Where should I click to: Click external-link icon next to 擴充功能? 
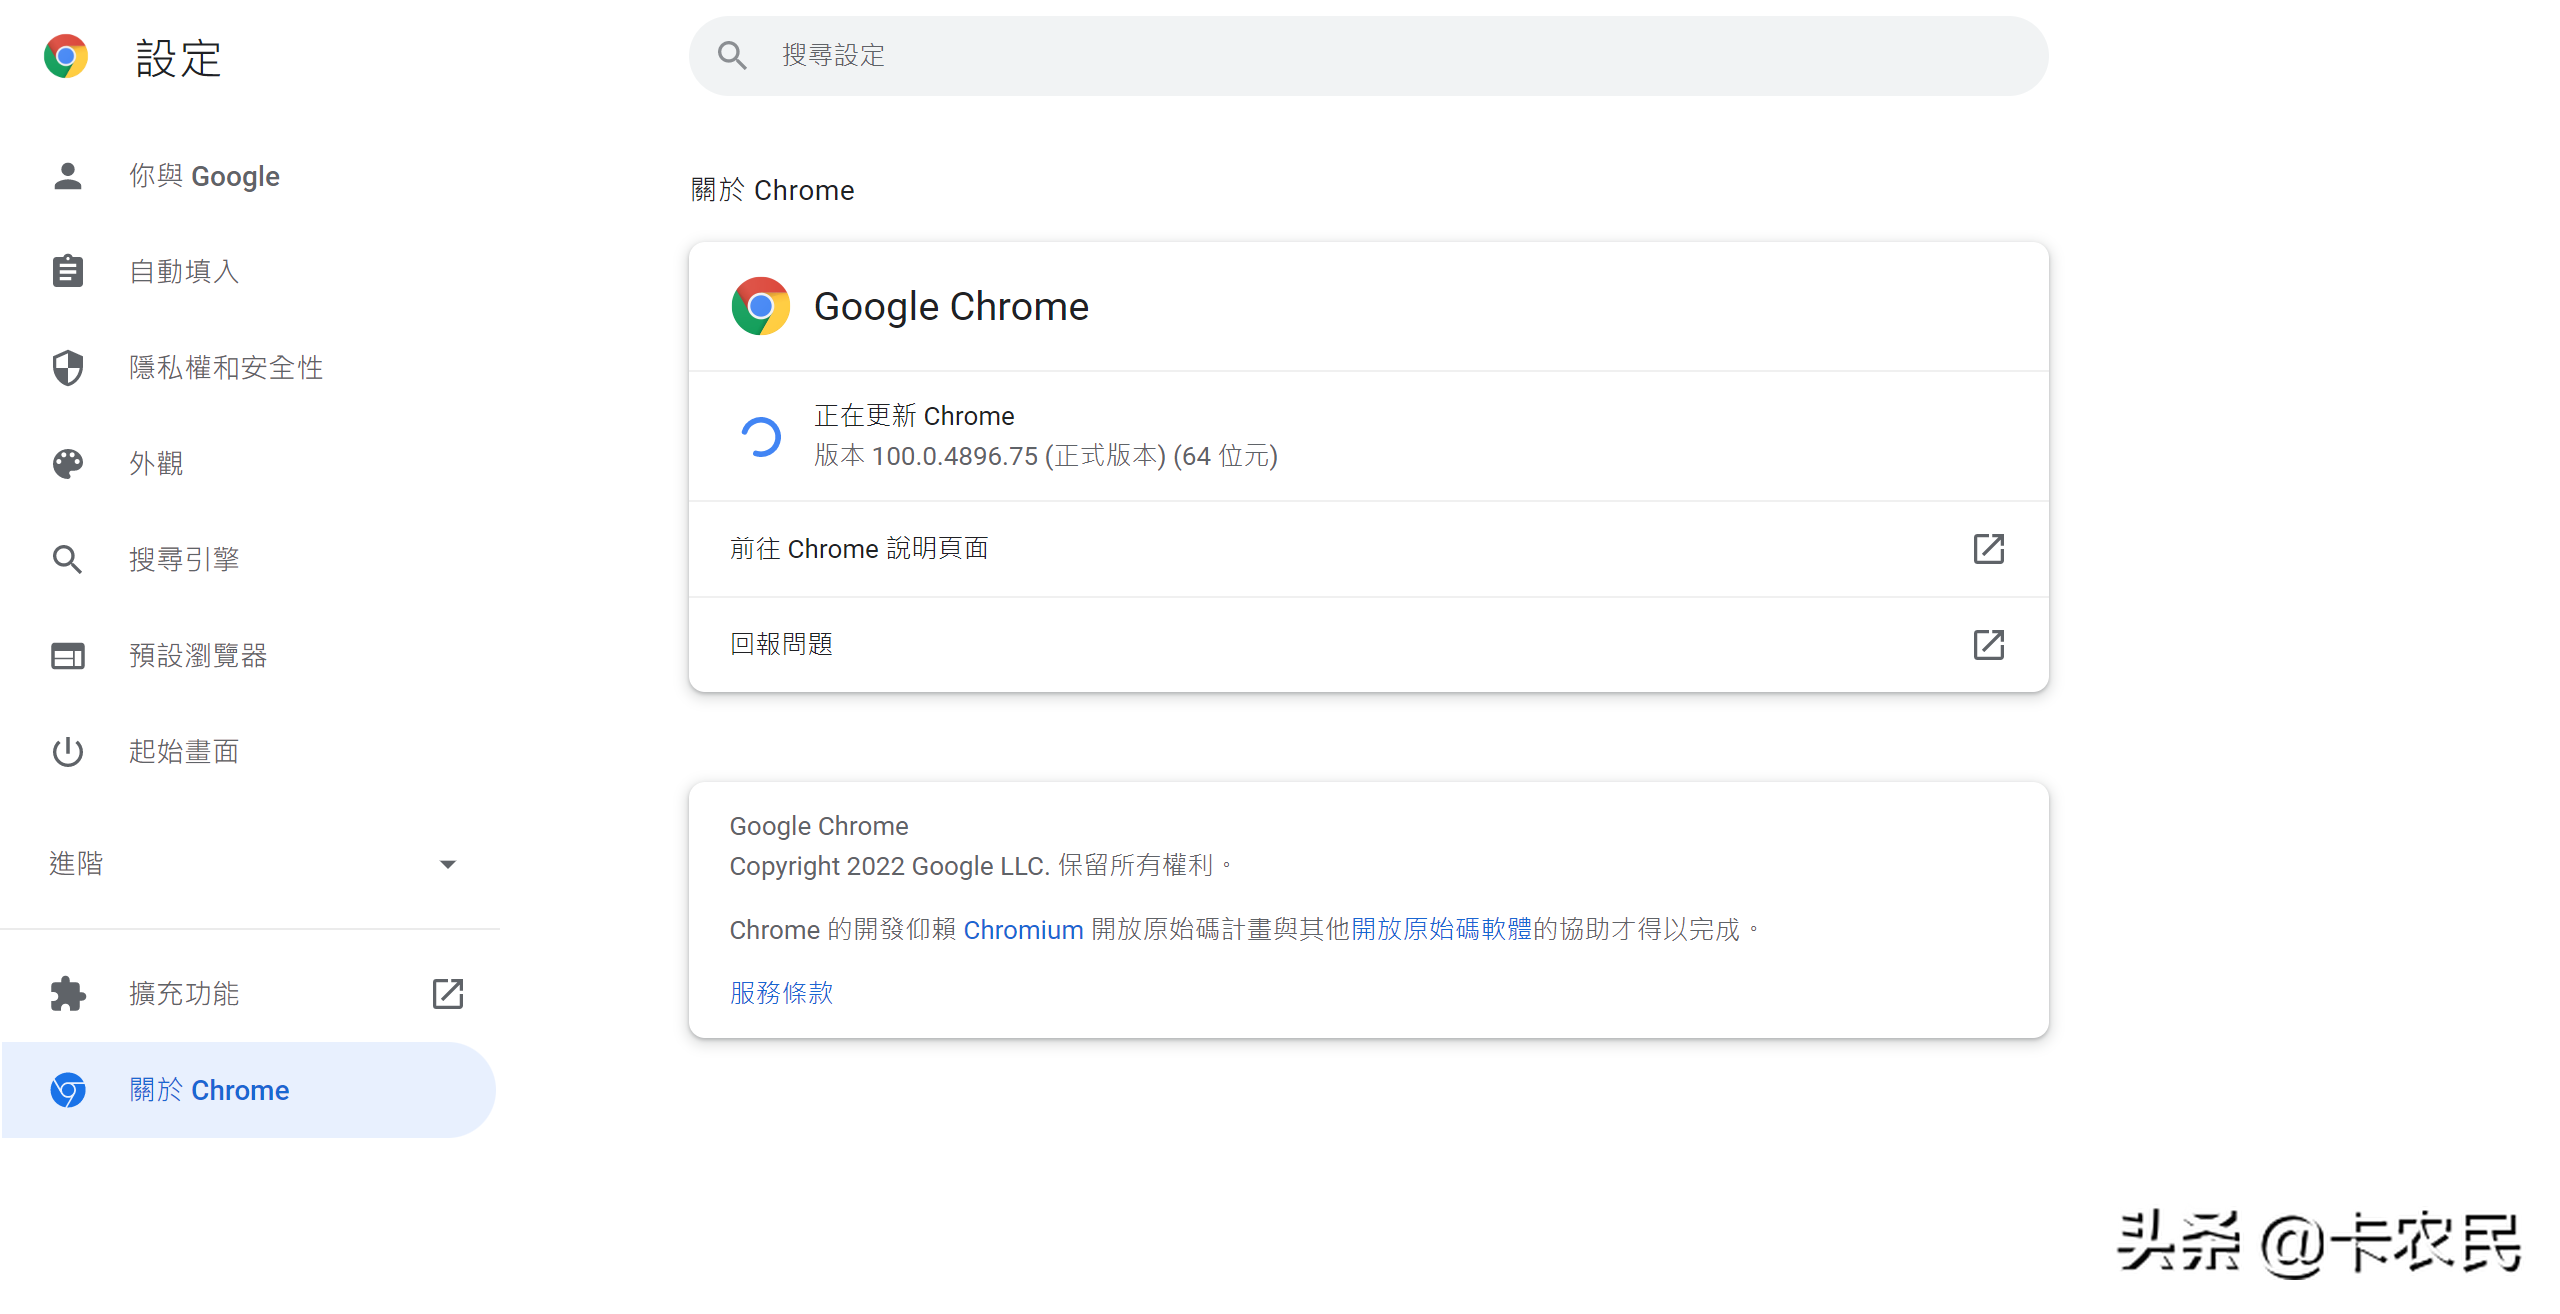coord(448,994)
